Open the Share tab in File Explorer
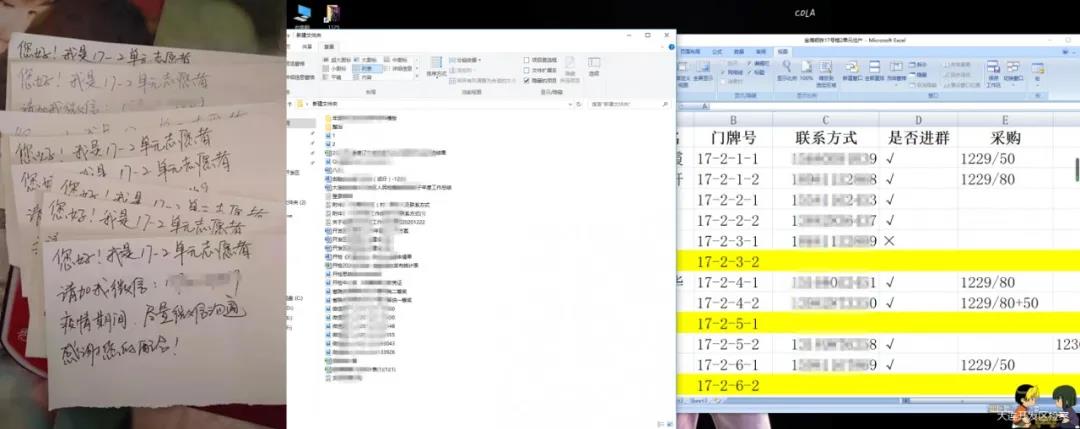 tap(309, 47)
